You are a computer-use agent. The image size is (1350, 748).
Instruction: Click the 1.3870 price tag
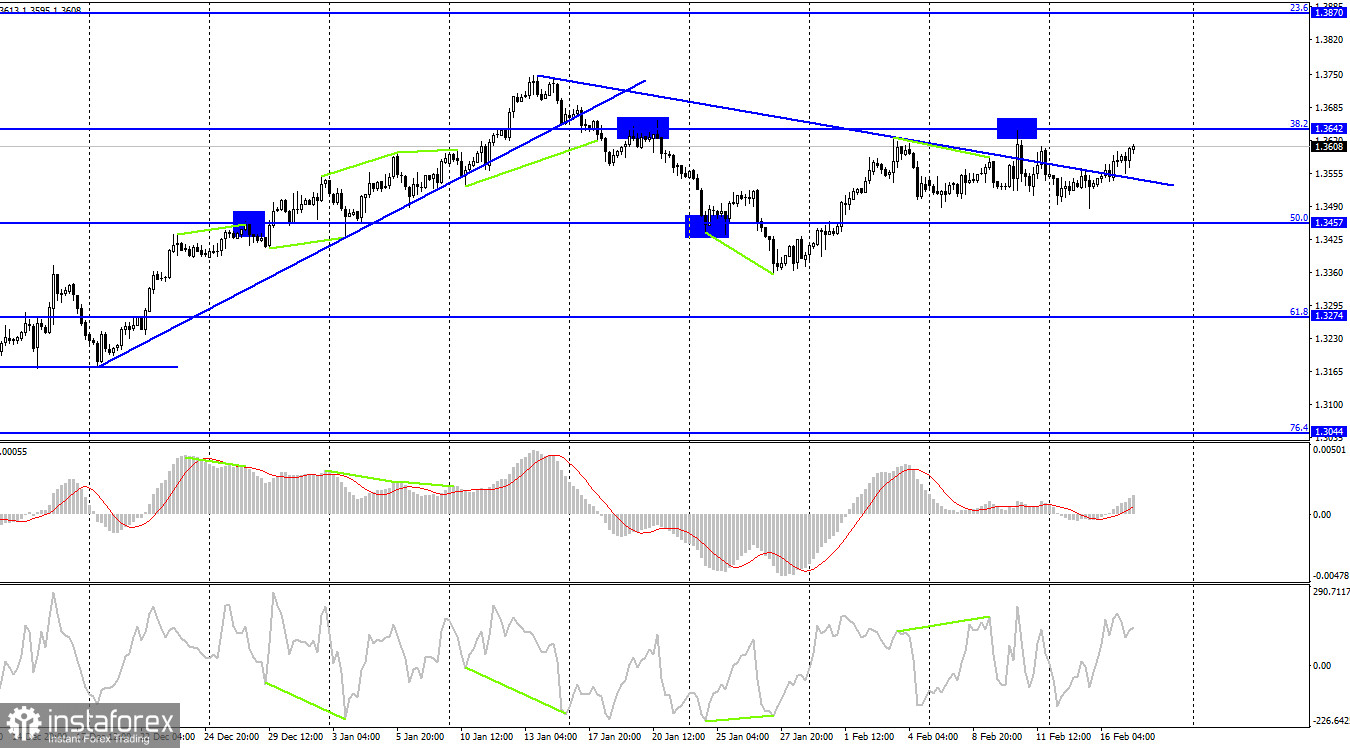pyautogui.click(x=1329, y=13)
